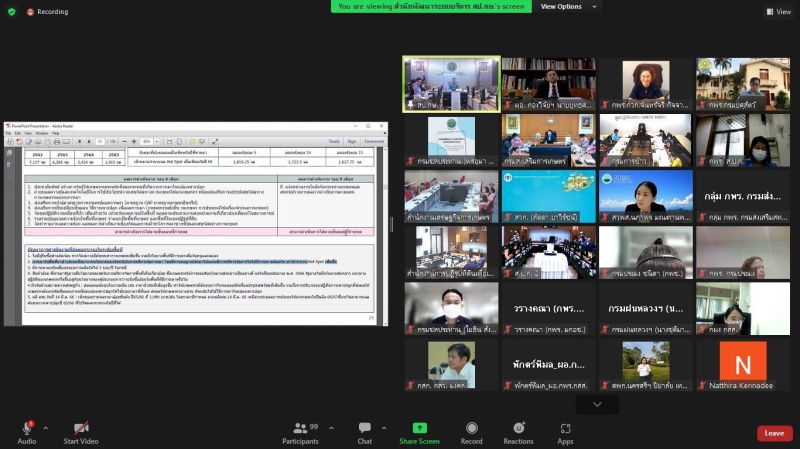Select the highlighted active speaker video tile
This screenshot has height=449, width=800.
click(451, 83)
